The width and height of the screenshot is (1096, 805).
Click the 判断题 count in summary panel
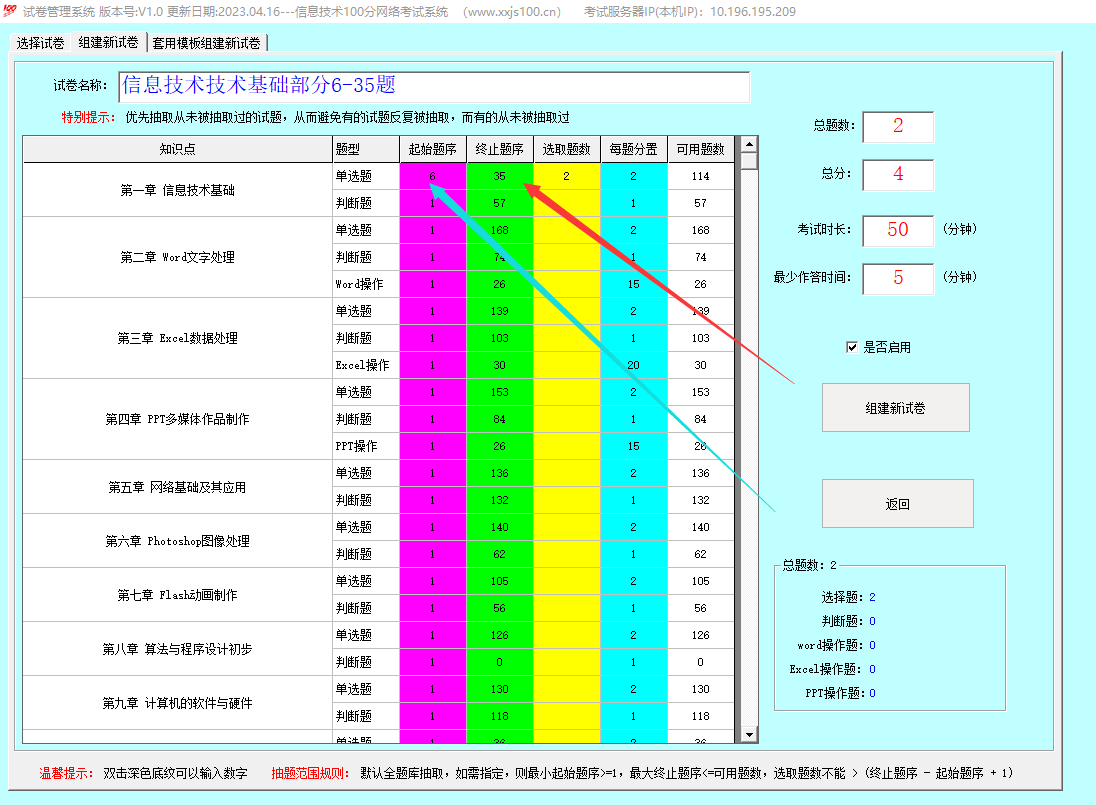pos(872,621)
